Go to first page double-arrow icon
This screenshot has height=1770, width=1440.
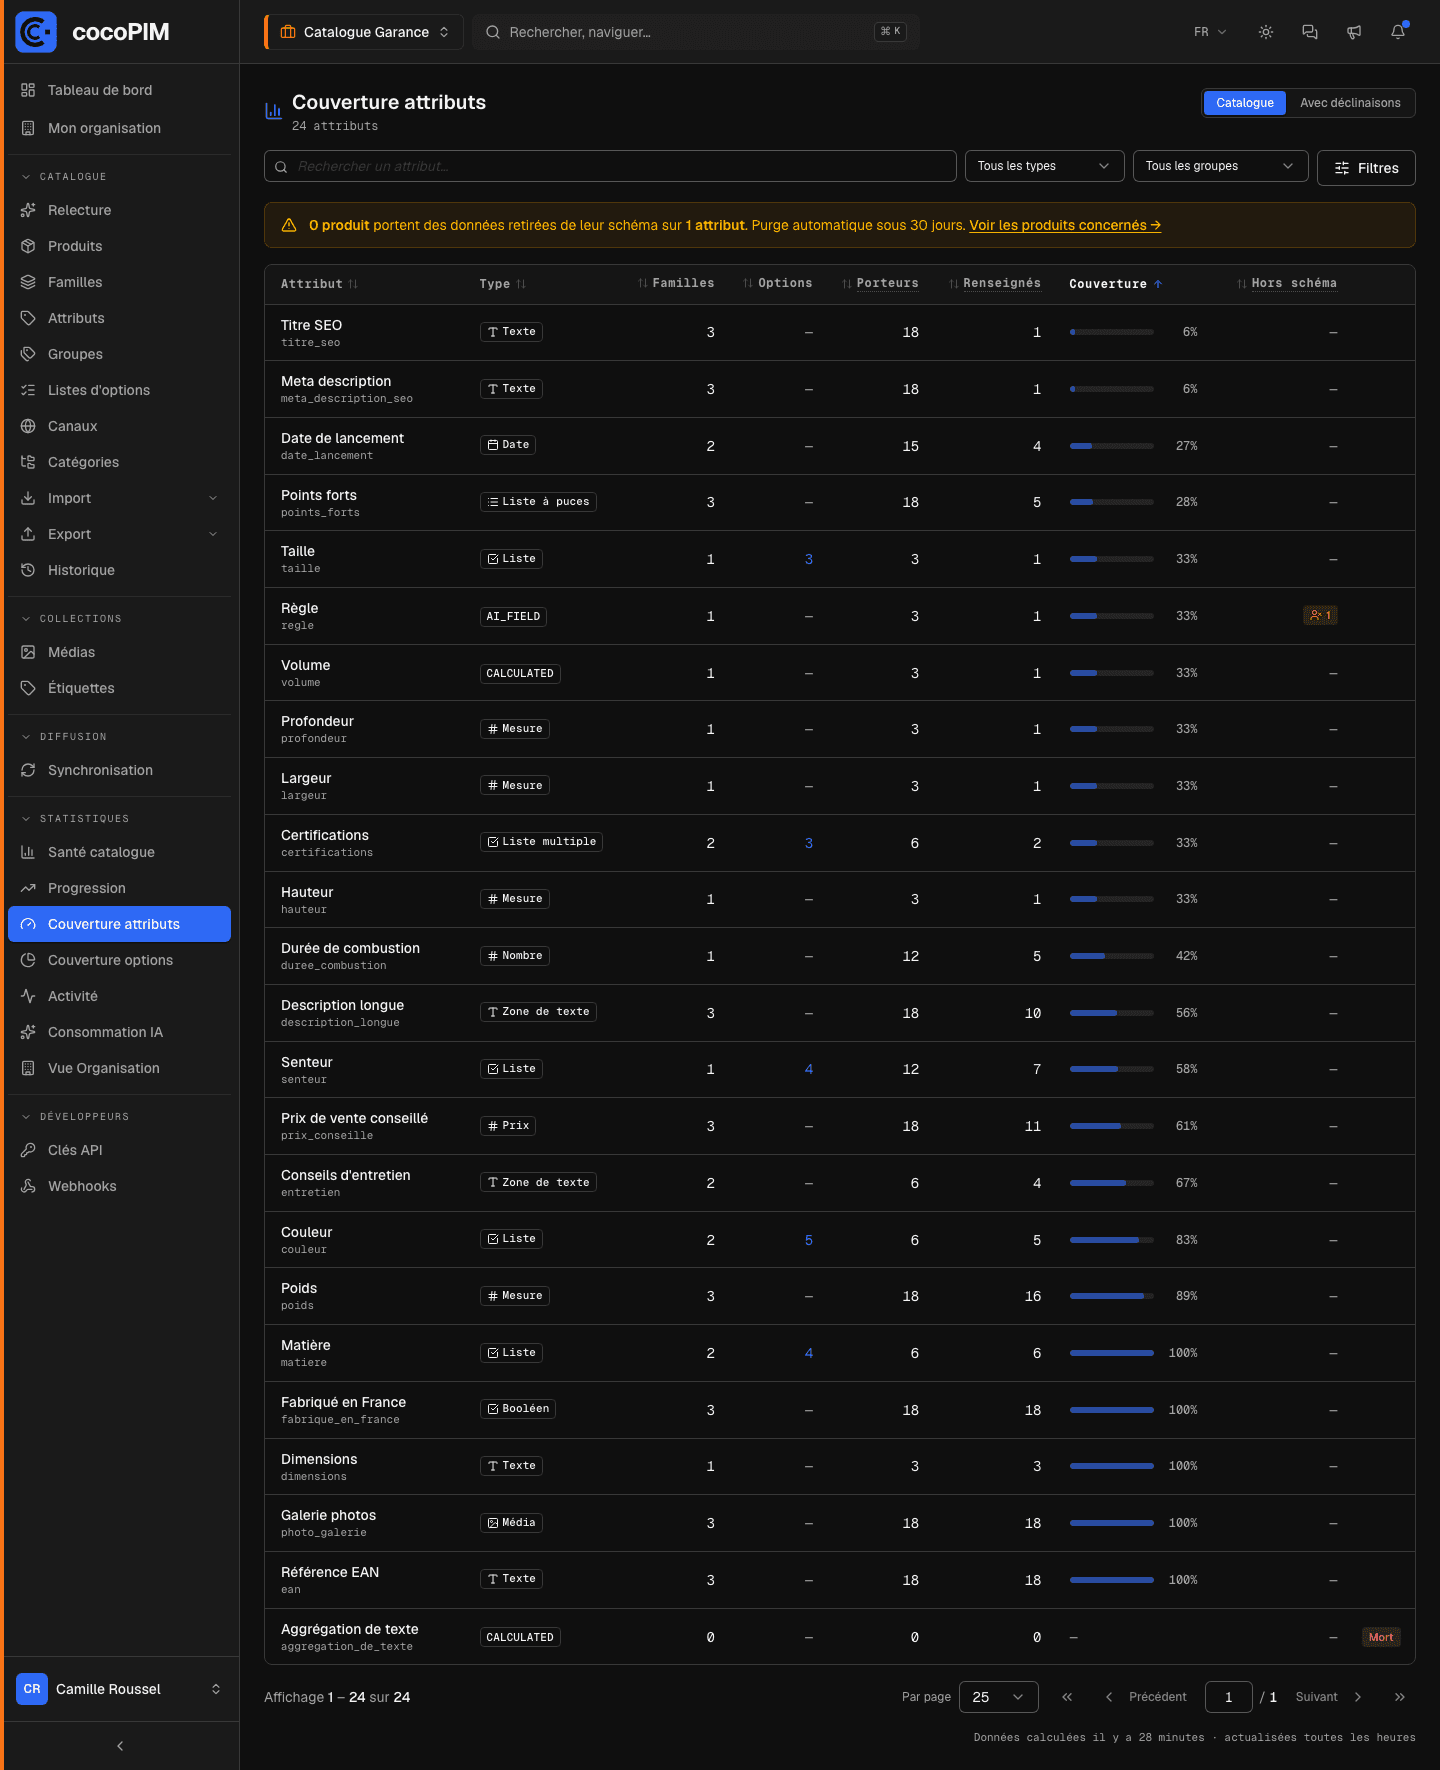click(x=1067, y=1697)
